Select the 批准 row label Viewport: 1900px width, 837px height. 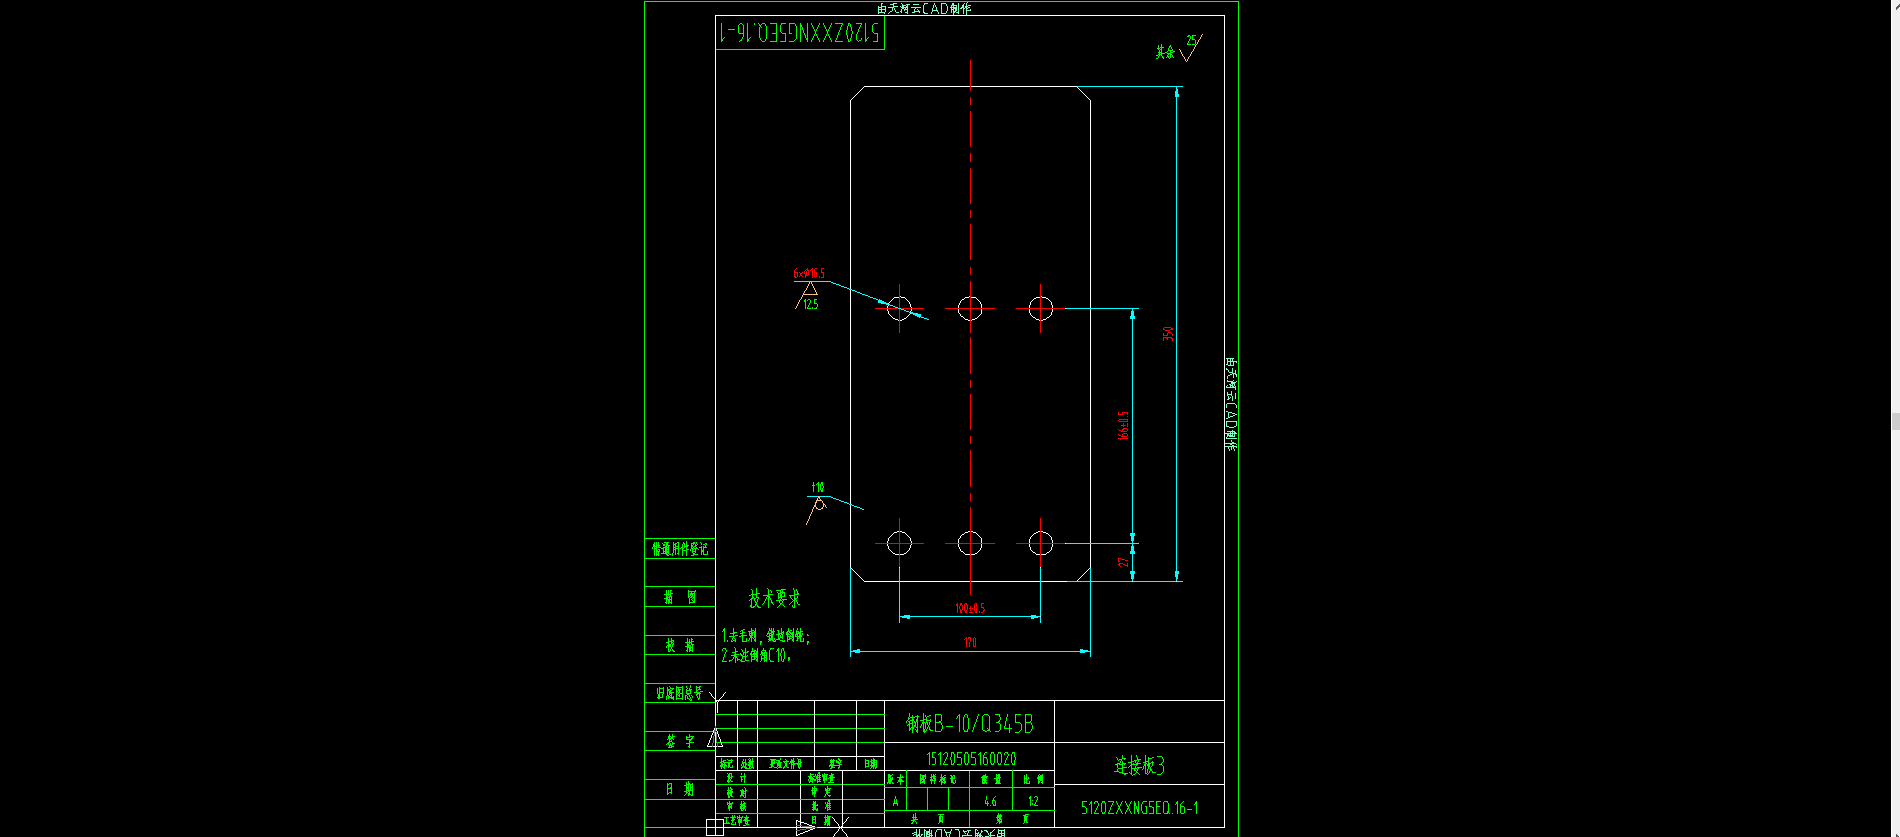[821, 806]
